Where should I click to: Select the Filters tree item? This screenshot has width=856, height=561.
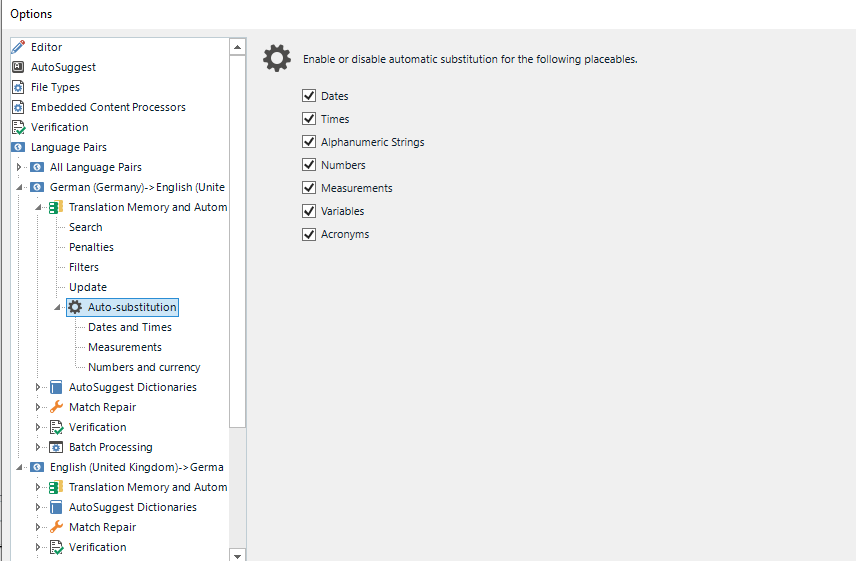[x=84, y=267]
